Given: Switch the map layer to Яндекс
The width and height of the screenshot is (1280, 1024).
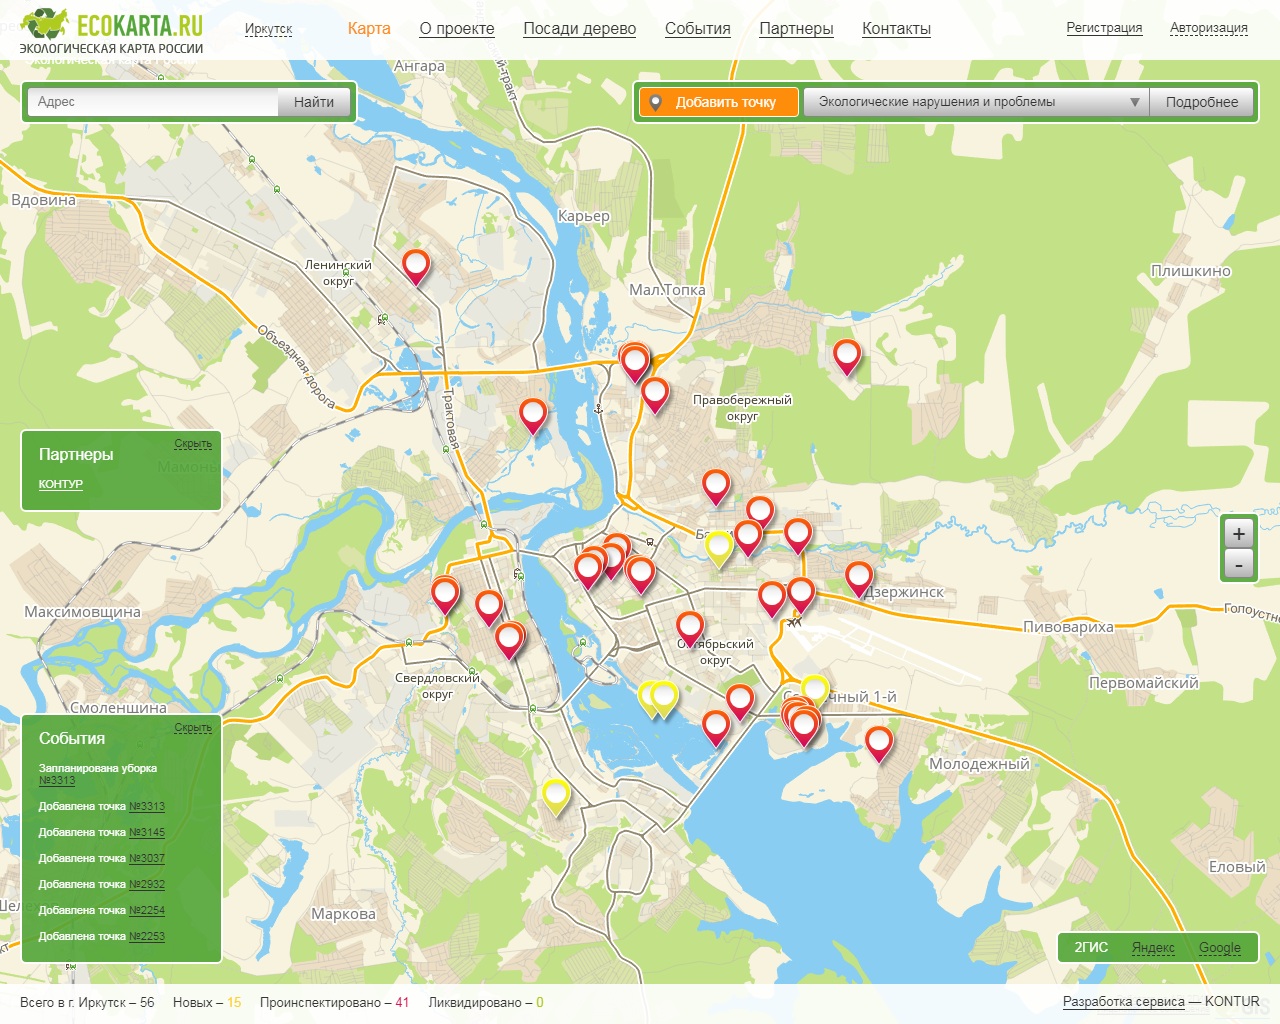Looking at the screenshot, I should [1153, 948].
